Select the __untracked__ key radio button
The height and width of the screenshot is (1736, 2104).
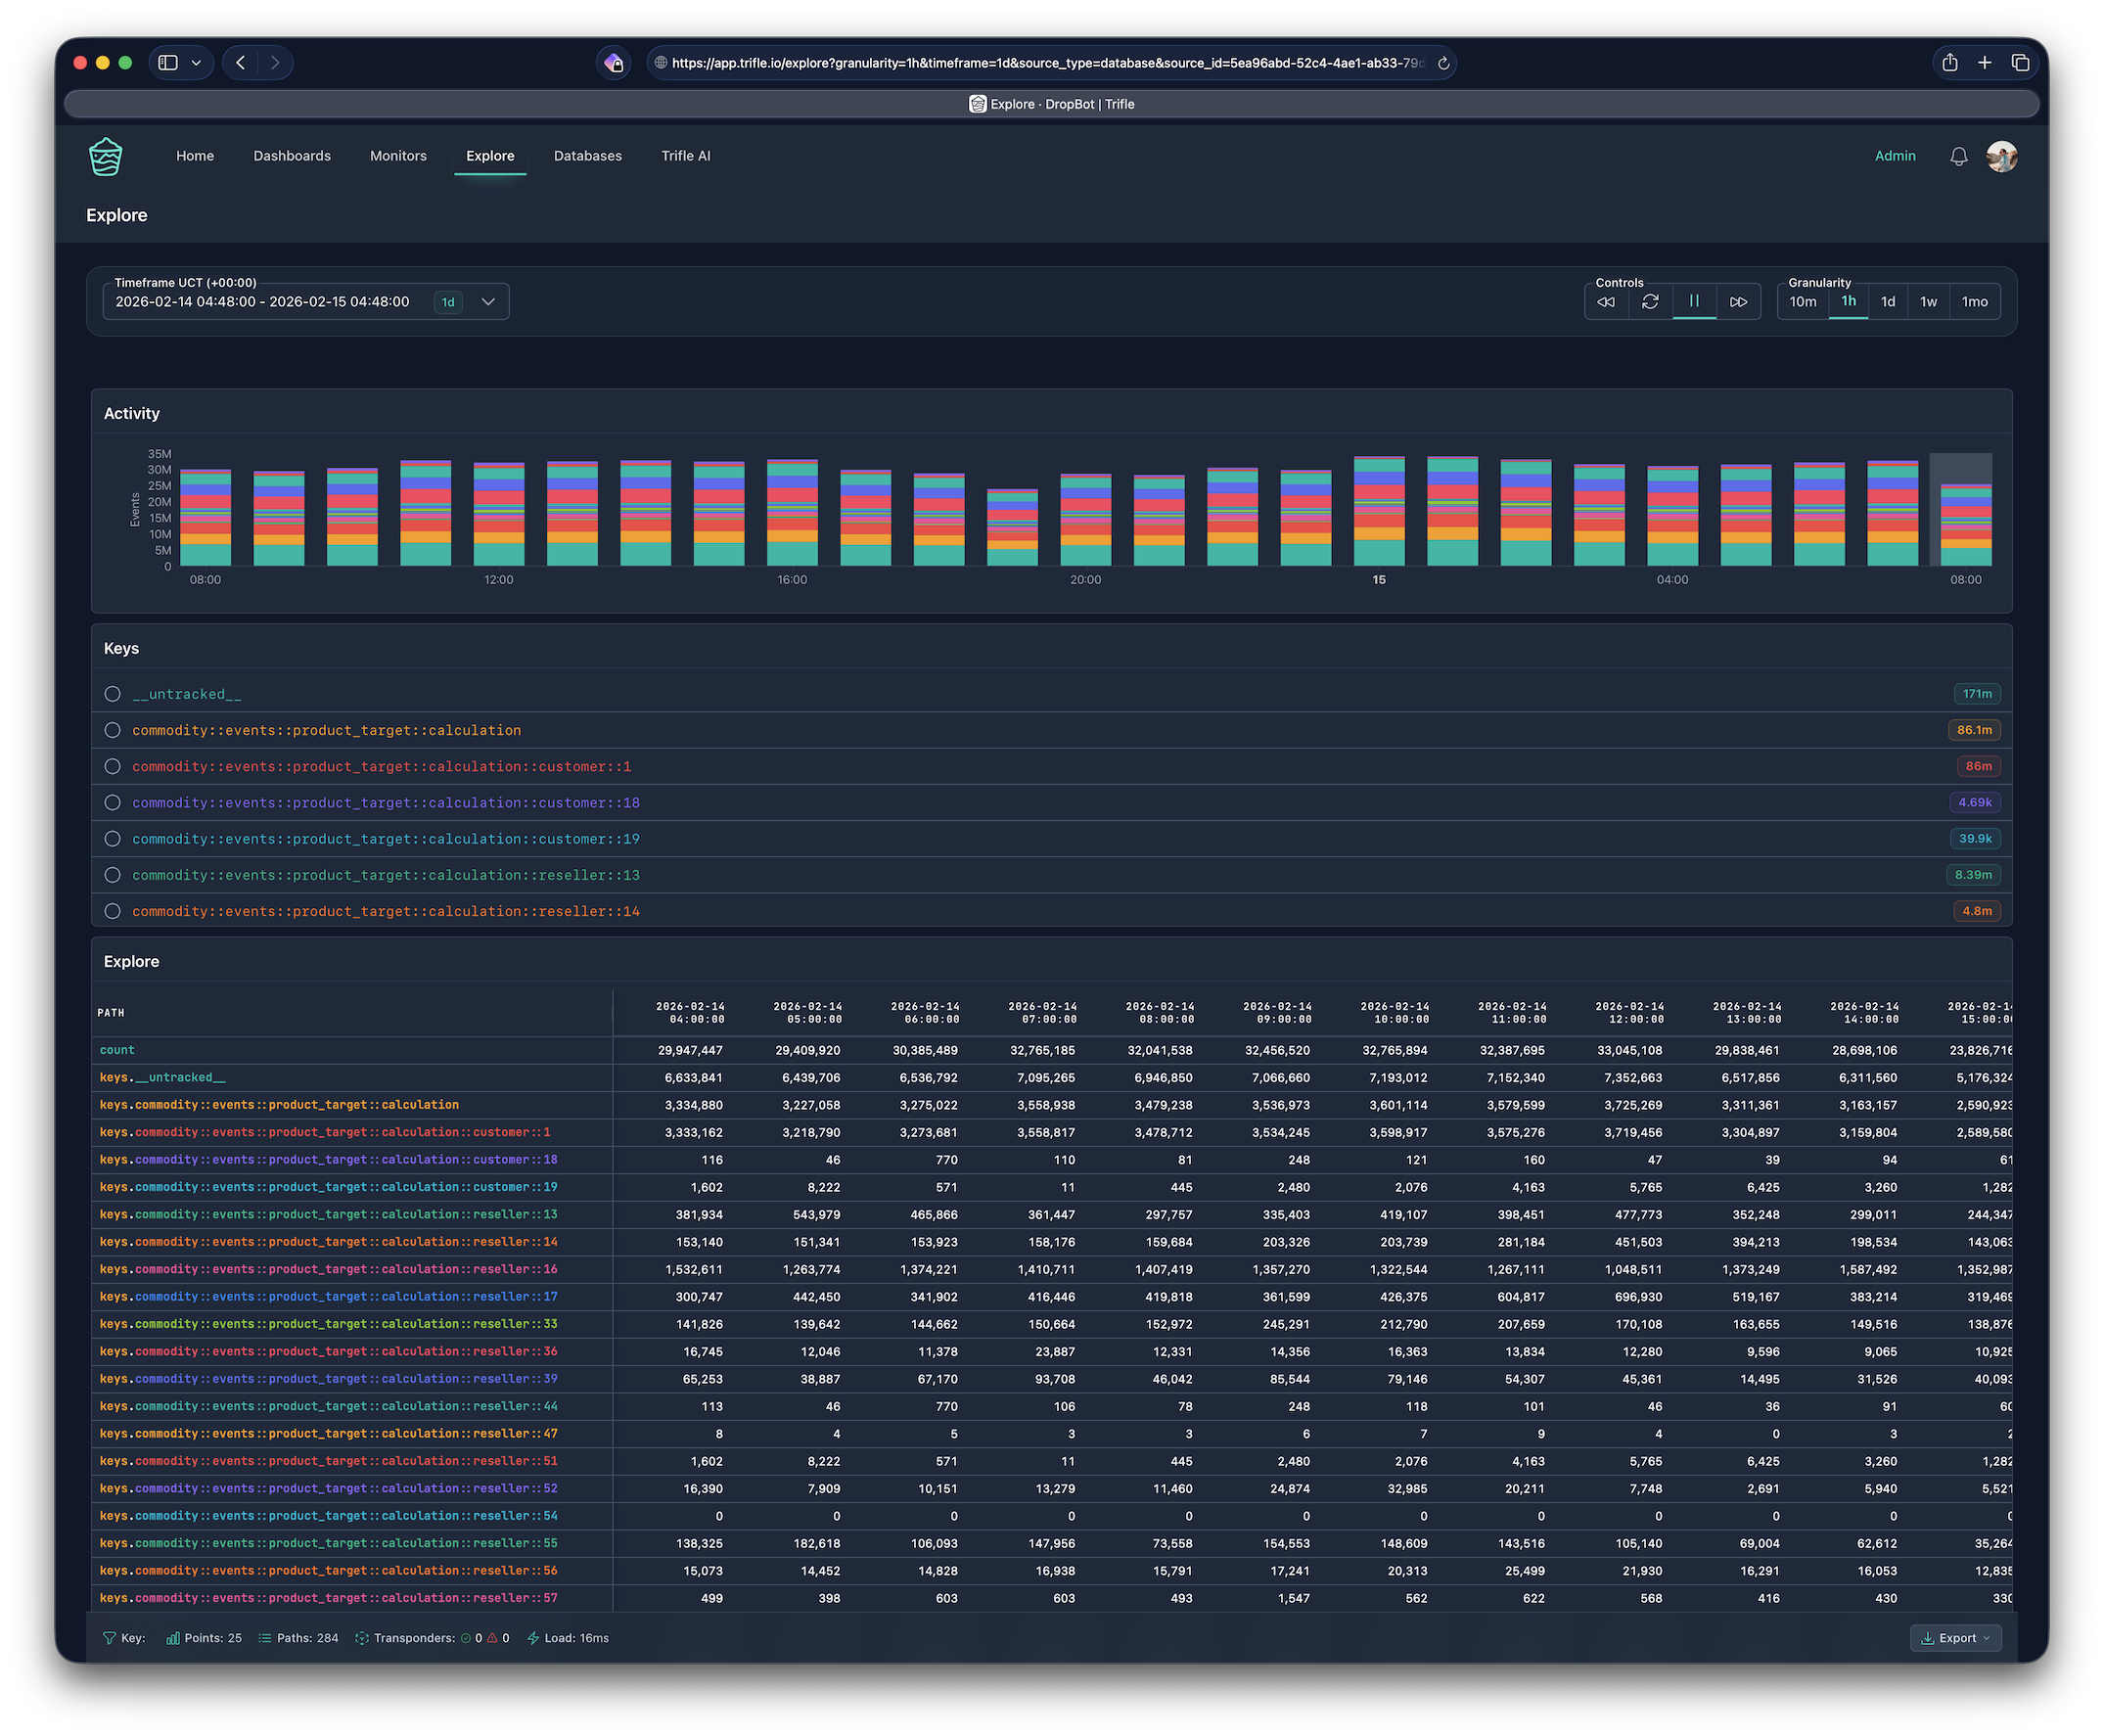pos(113,694)
